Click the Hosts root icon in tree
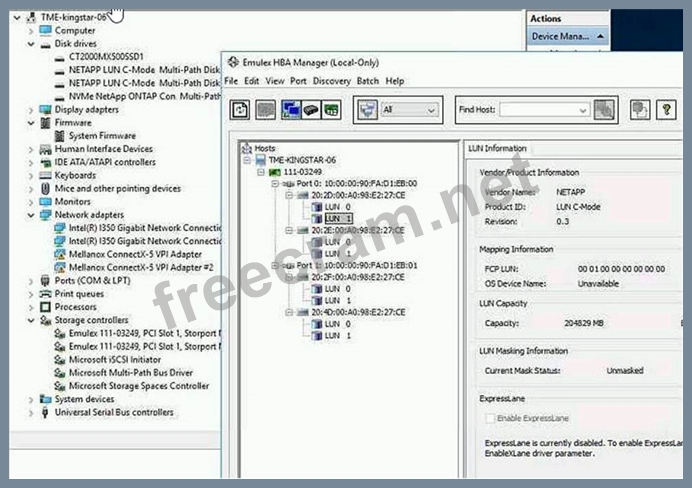Image resolution: width=692 pixels, height=488 pixels. pyautogui.click(x=247, y=148)
